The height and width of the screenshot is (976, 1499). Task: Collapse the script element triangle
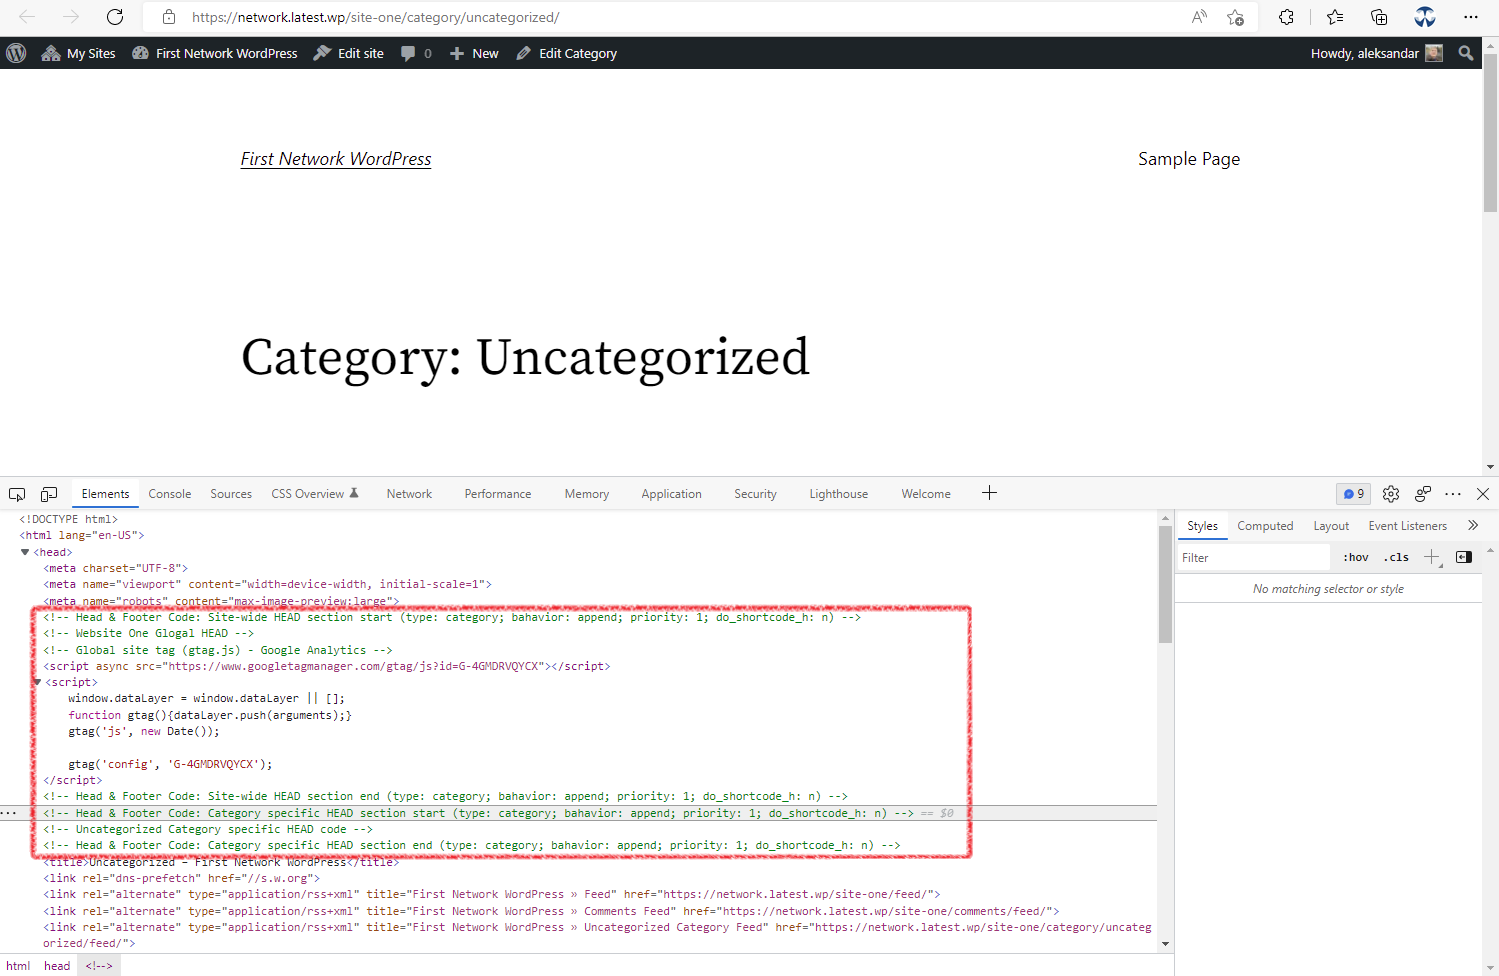(x=37, y=682)
